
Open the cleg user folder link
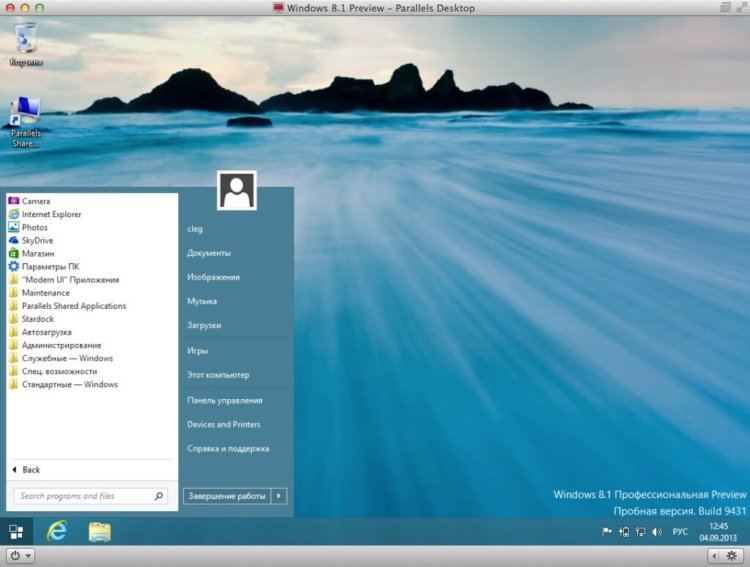point(195,229)
